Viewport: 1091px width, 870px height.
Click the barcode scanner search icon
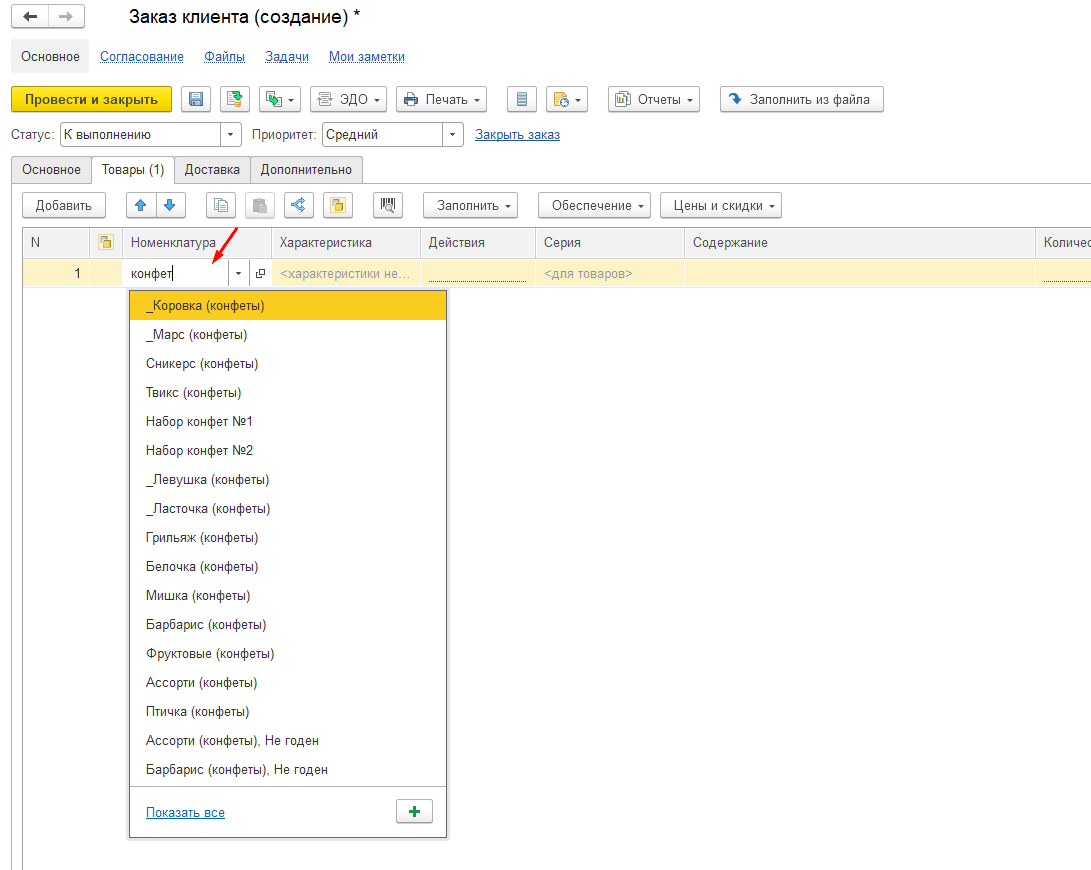387,205
